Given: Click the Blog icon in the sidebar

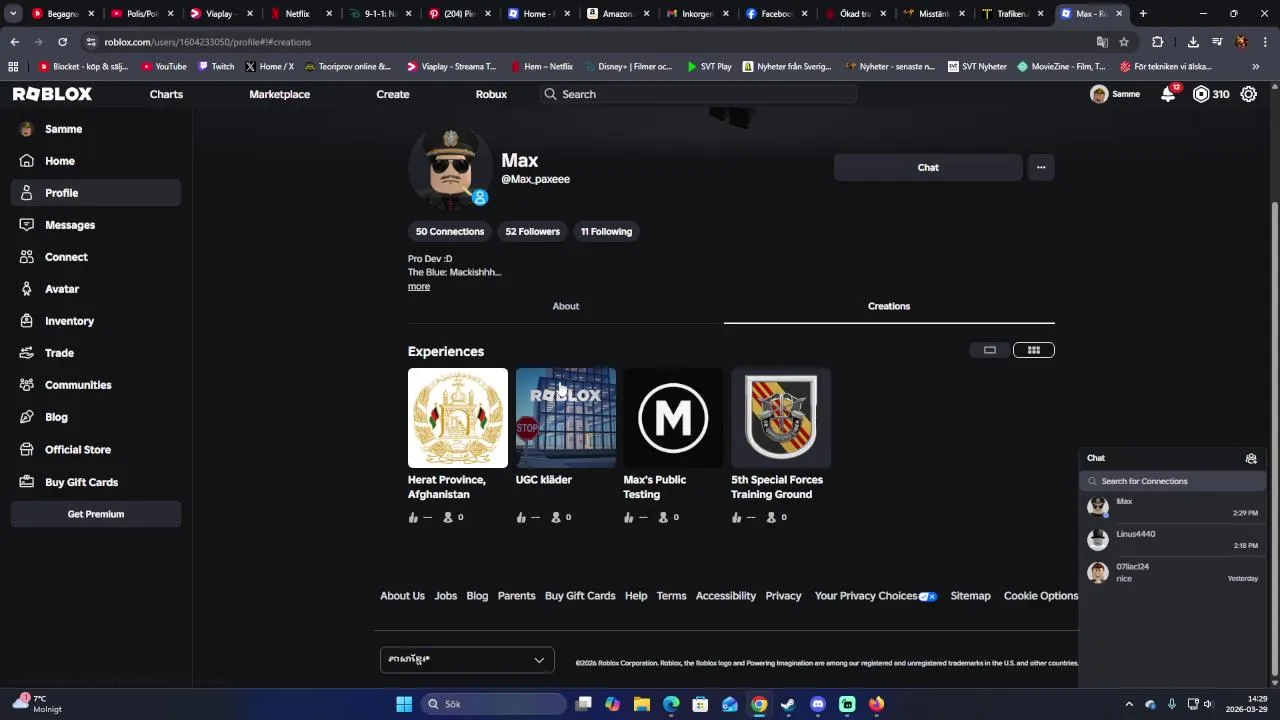Looking at the screenshot, I should 27,417.
